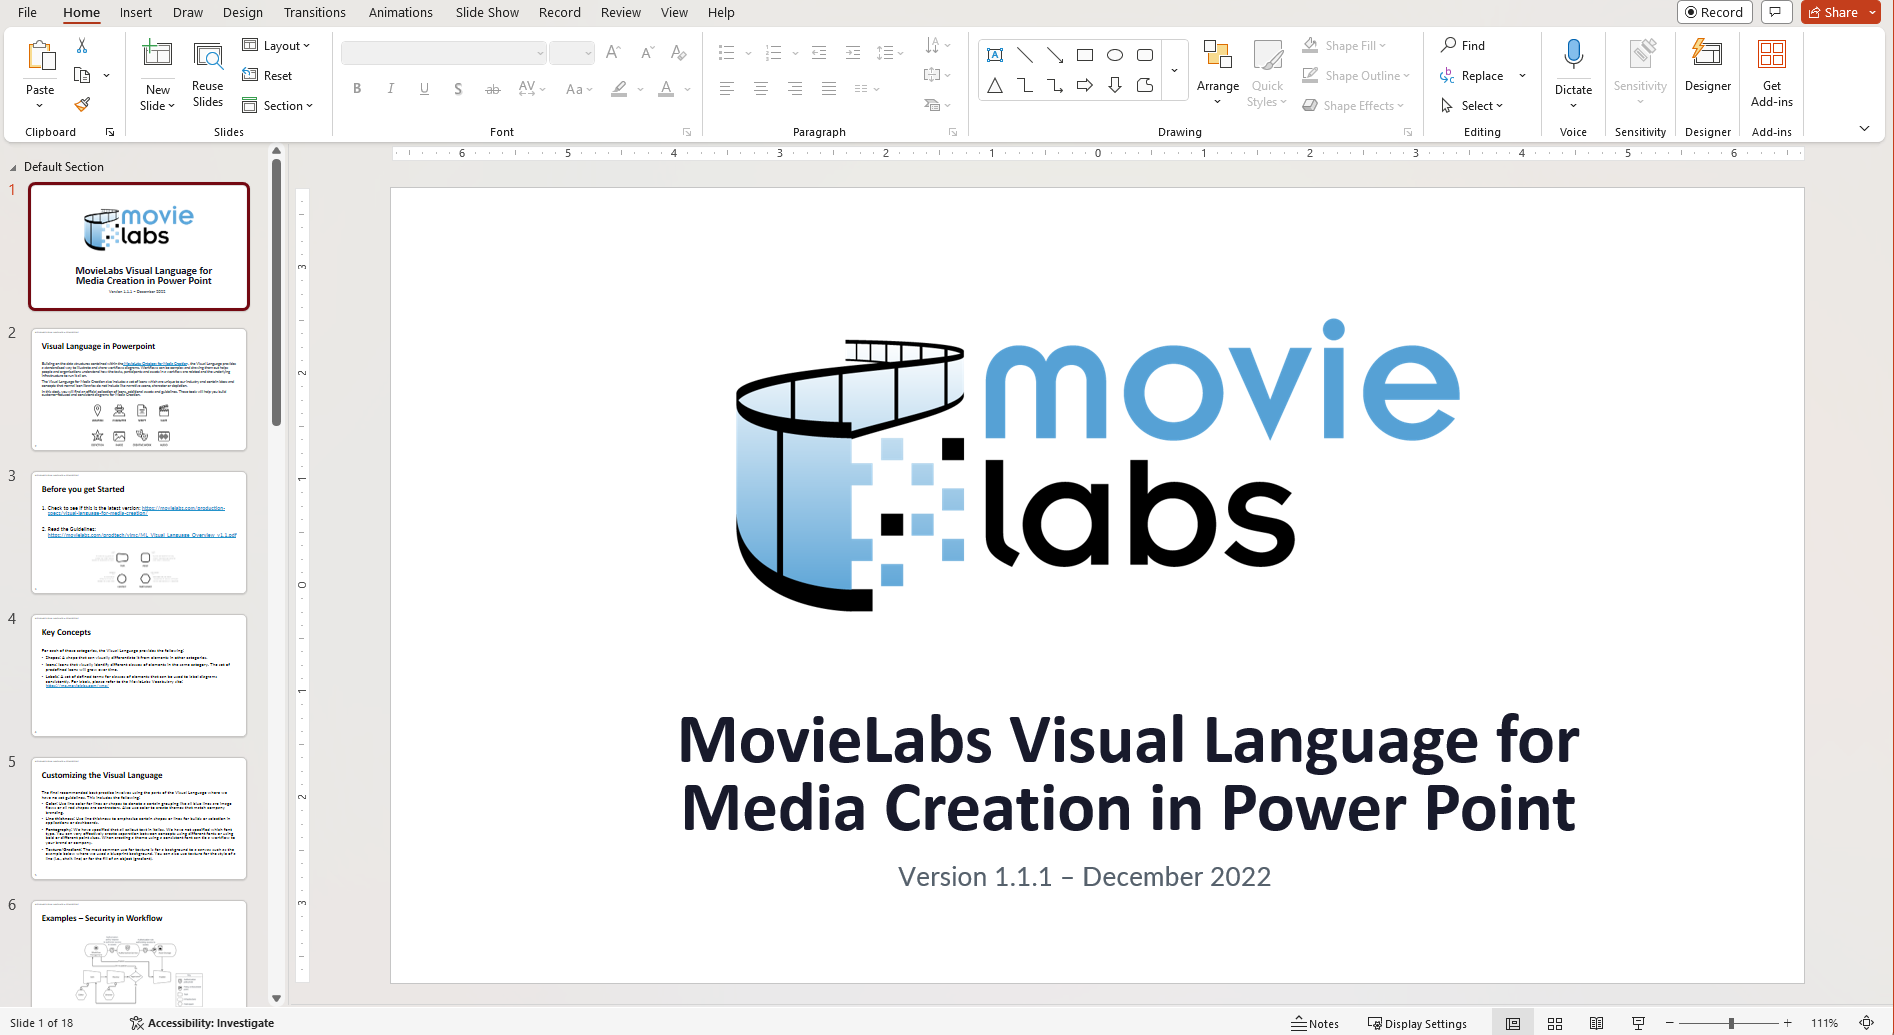Viewport: 1894px width, 1035px height.
Task: Click Replace button
Action: click(x=1472, y=76)
